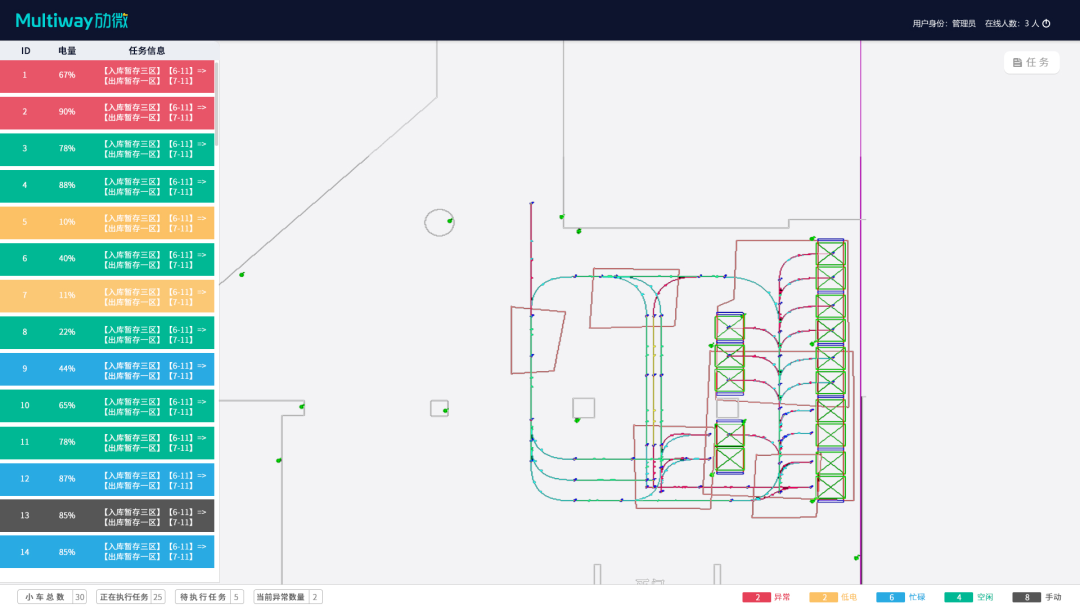Click the 小车总数 total vehicles counter
This screenshot has height=608, width=1080.
click(x=52, y=597)
